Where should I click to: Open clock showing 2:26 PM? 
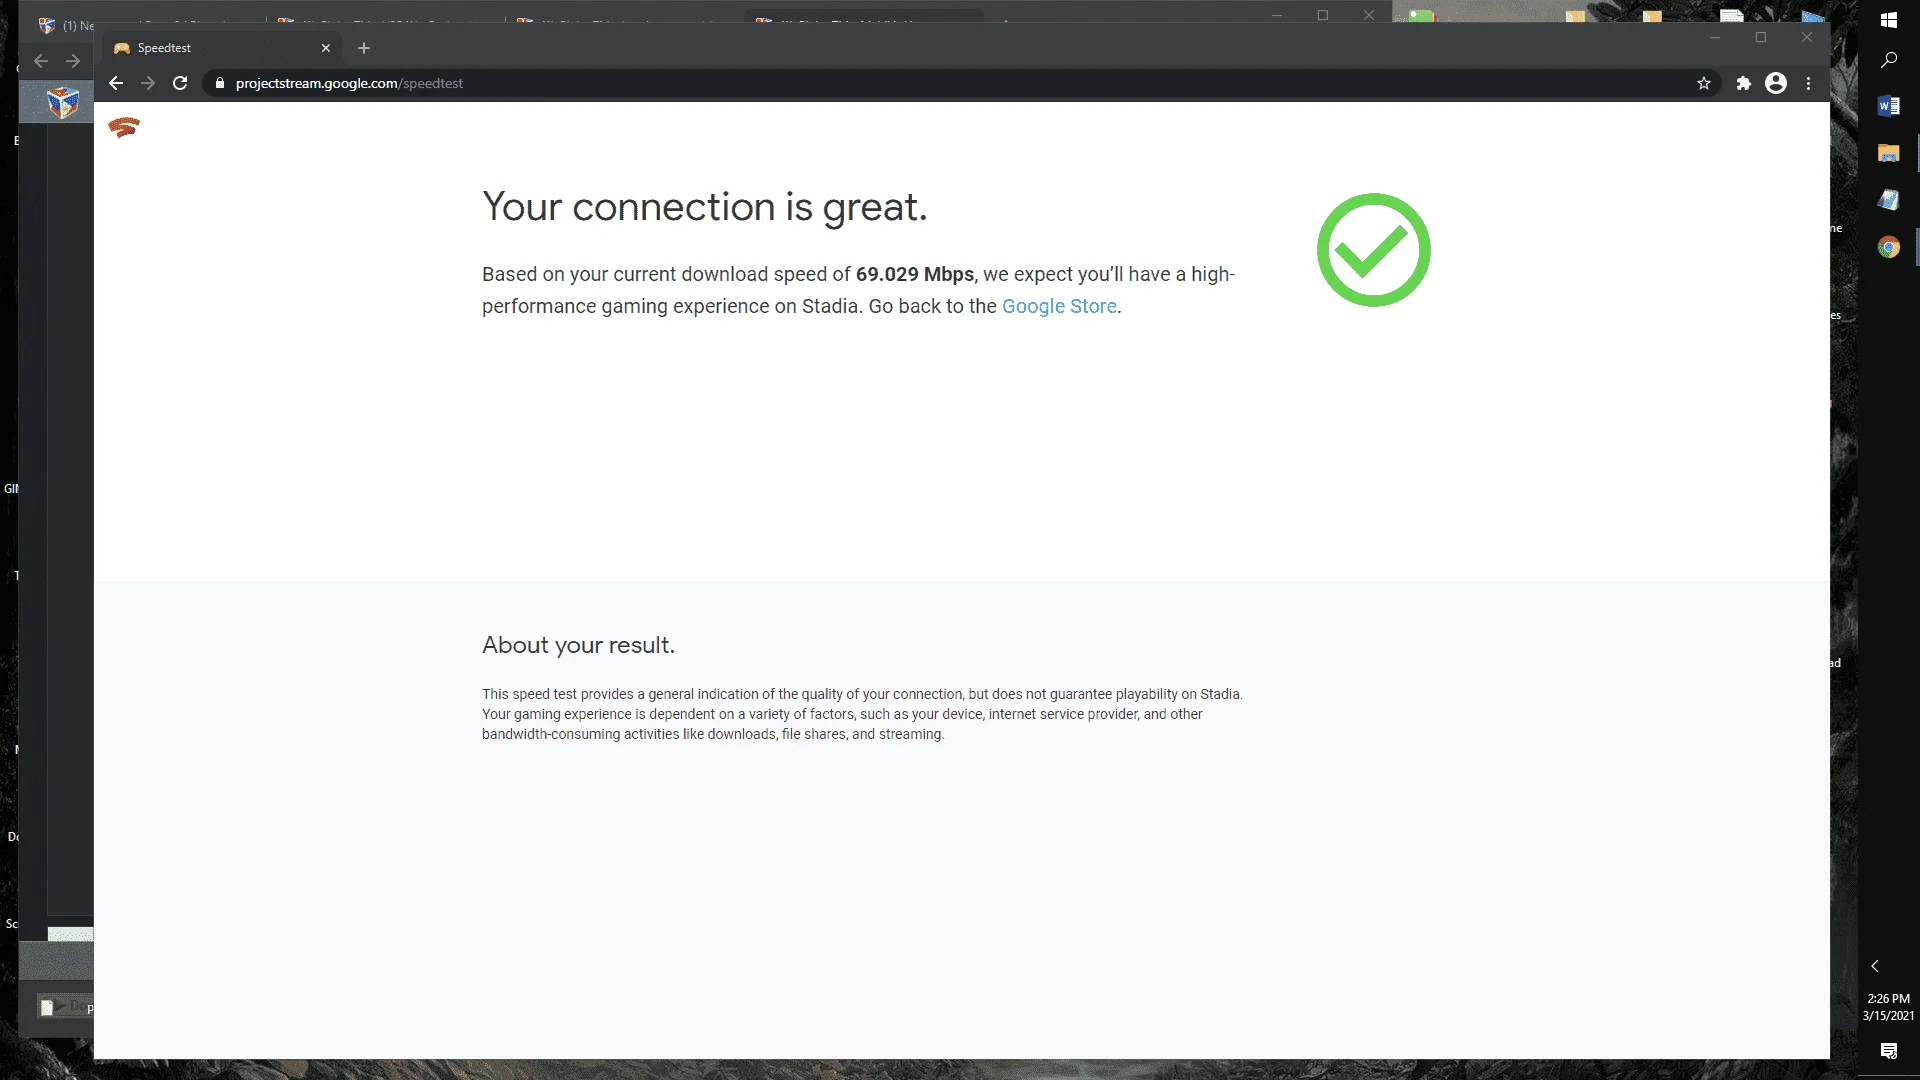1888,1007
